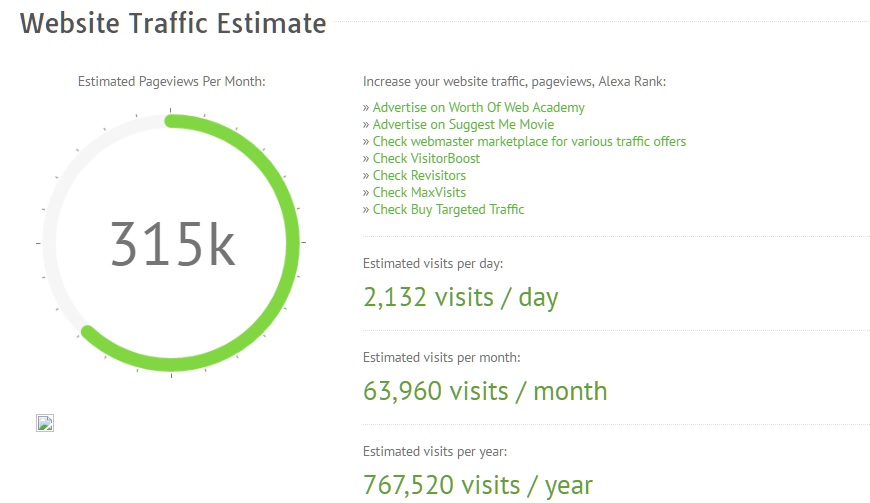Click the 315k value inside the gauge

click(x=173, y=245)
